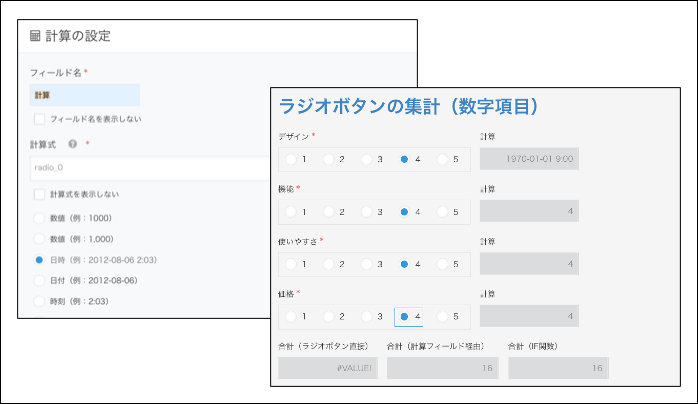
Task: Click 合計（計算フィールド経由）field showing 16
Action: (x=442, y=368)
